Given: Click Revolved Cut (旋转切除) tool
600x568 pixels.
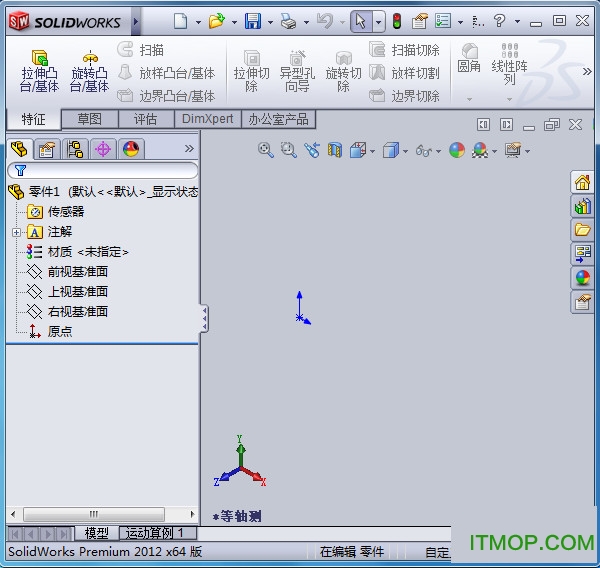Looking at the screenshot, I should pos(343,71).
